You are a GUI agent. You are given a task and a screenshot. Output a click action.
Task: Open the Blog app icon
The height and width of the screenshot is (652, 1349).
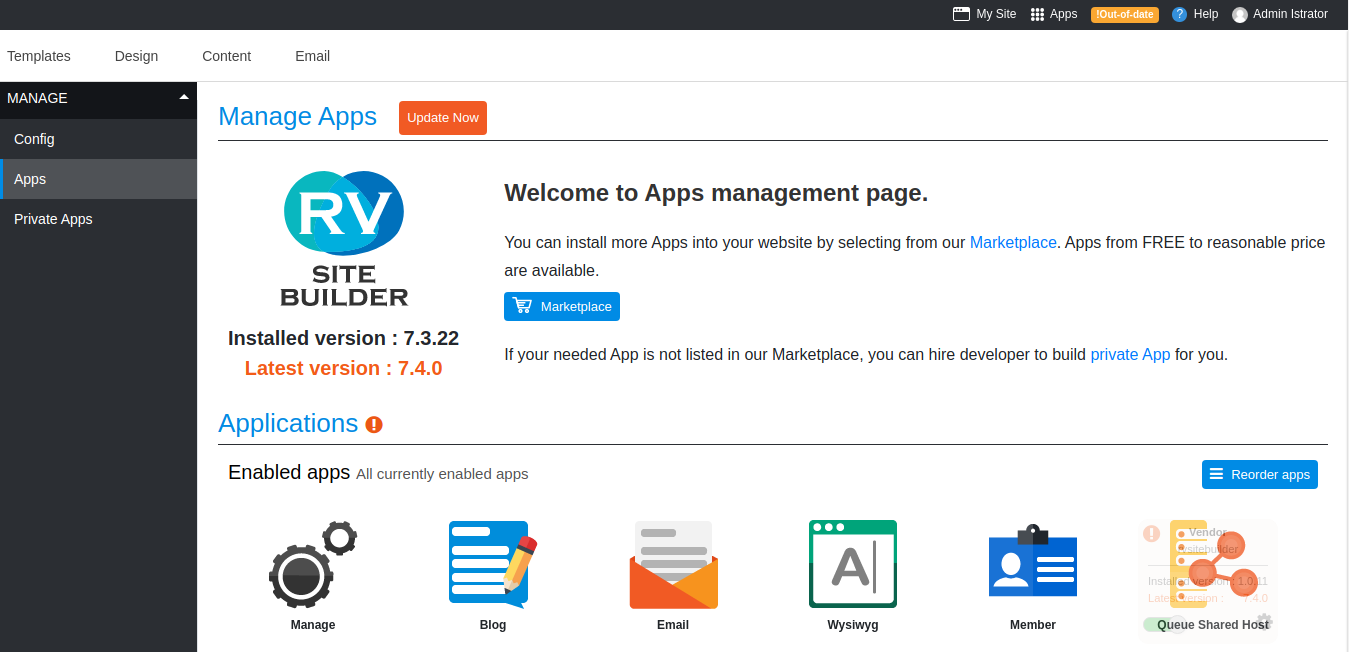coord(493,565)
